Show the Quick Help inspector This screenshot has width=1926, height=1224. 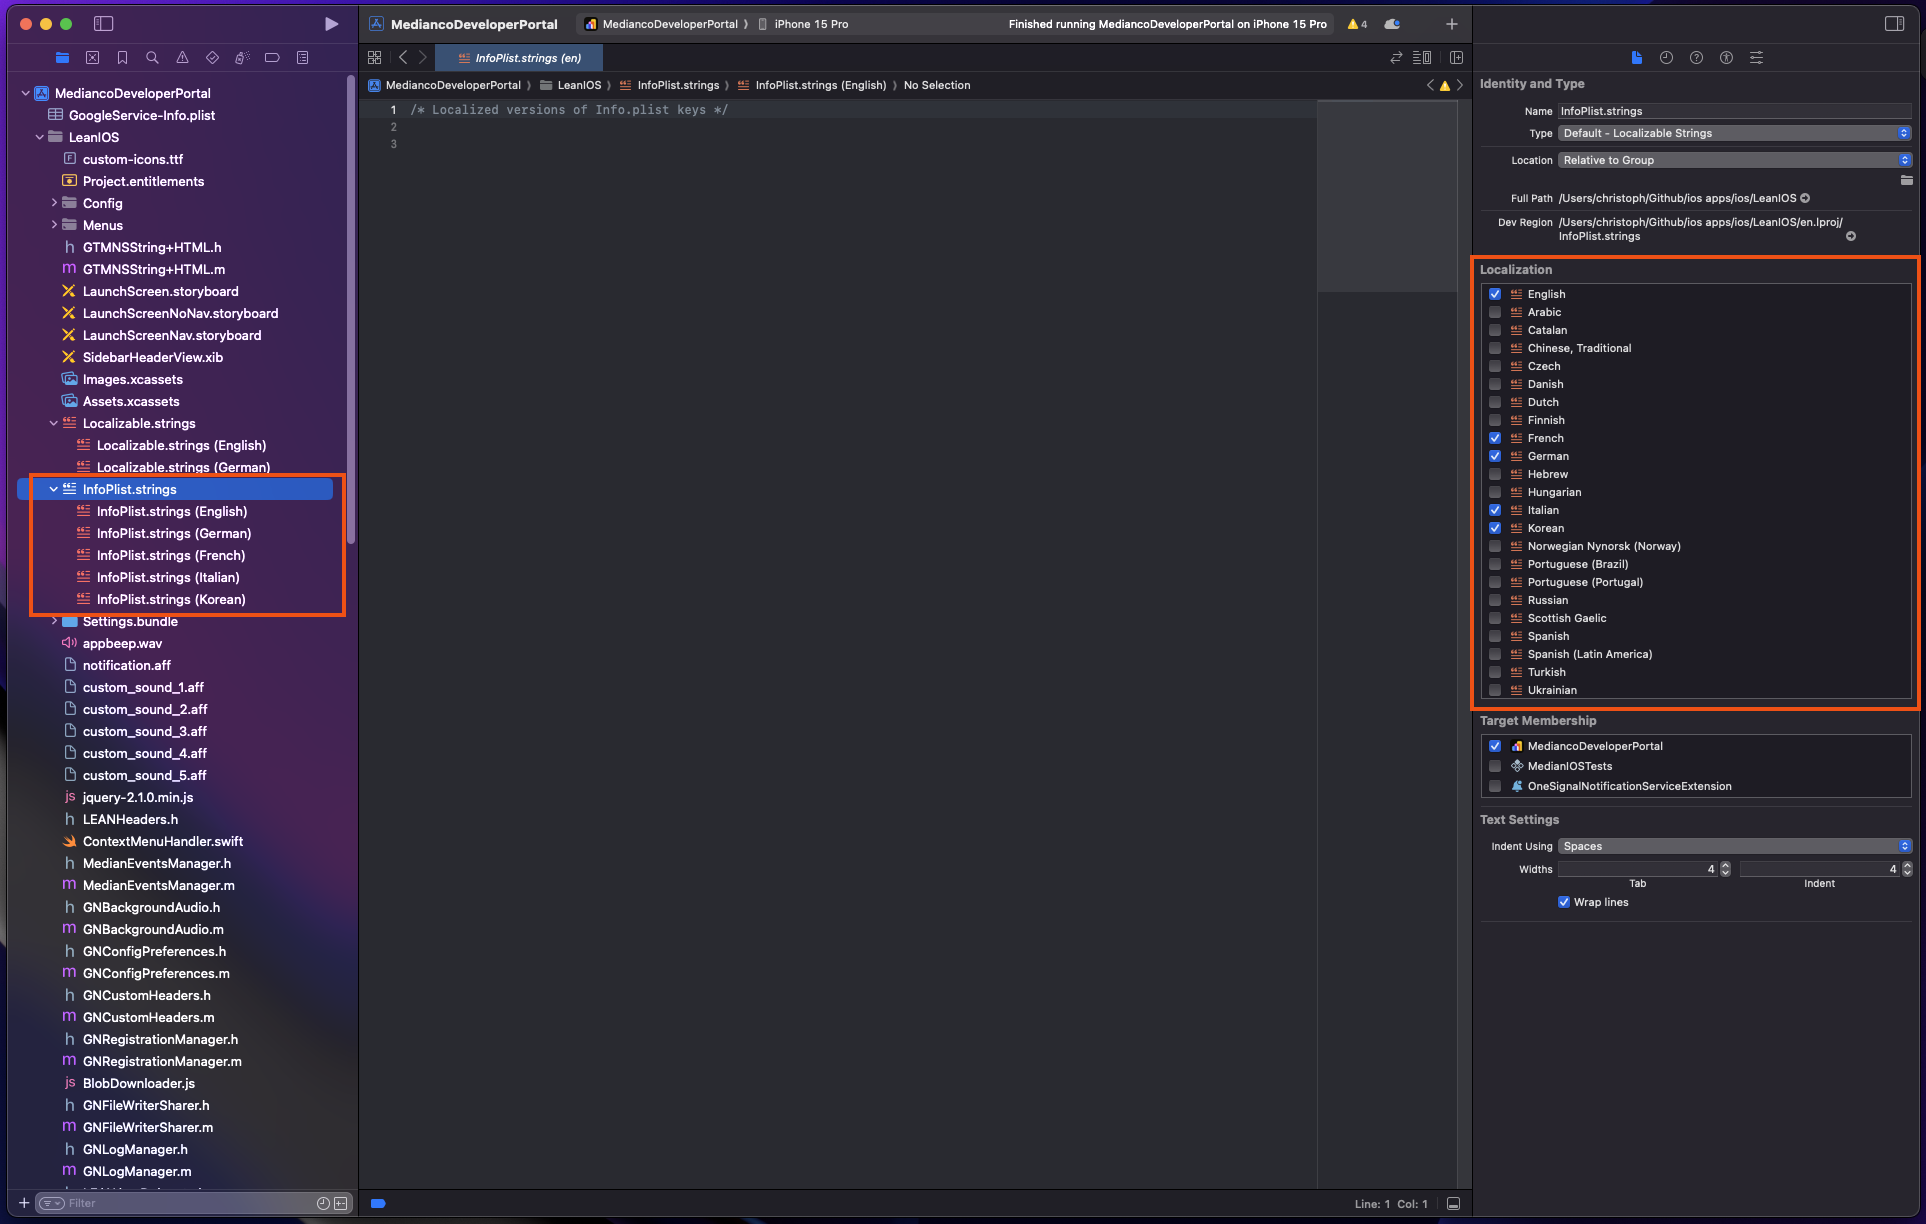coord(1696,57)
